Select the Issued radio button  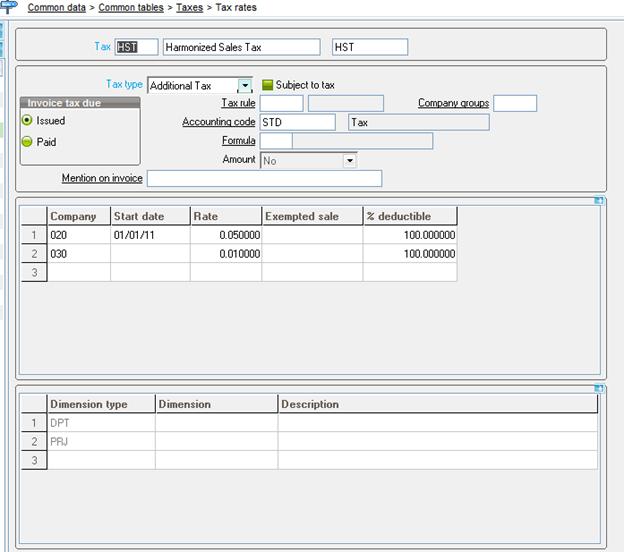click(x=27, y=120)
